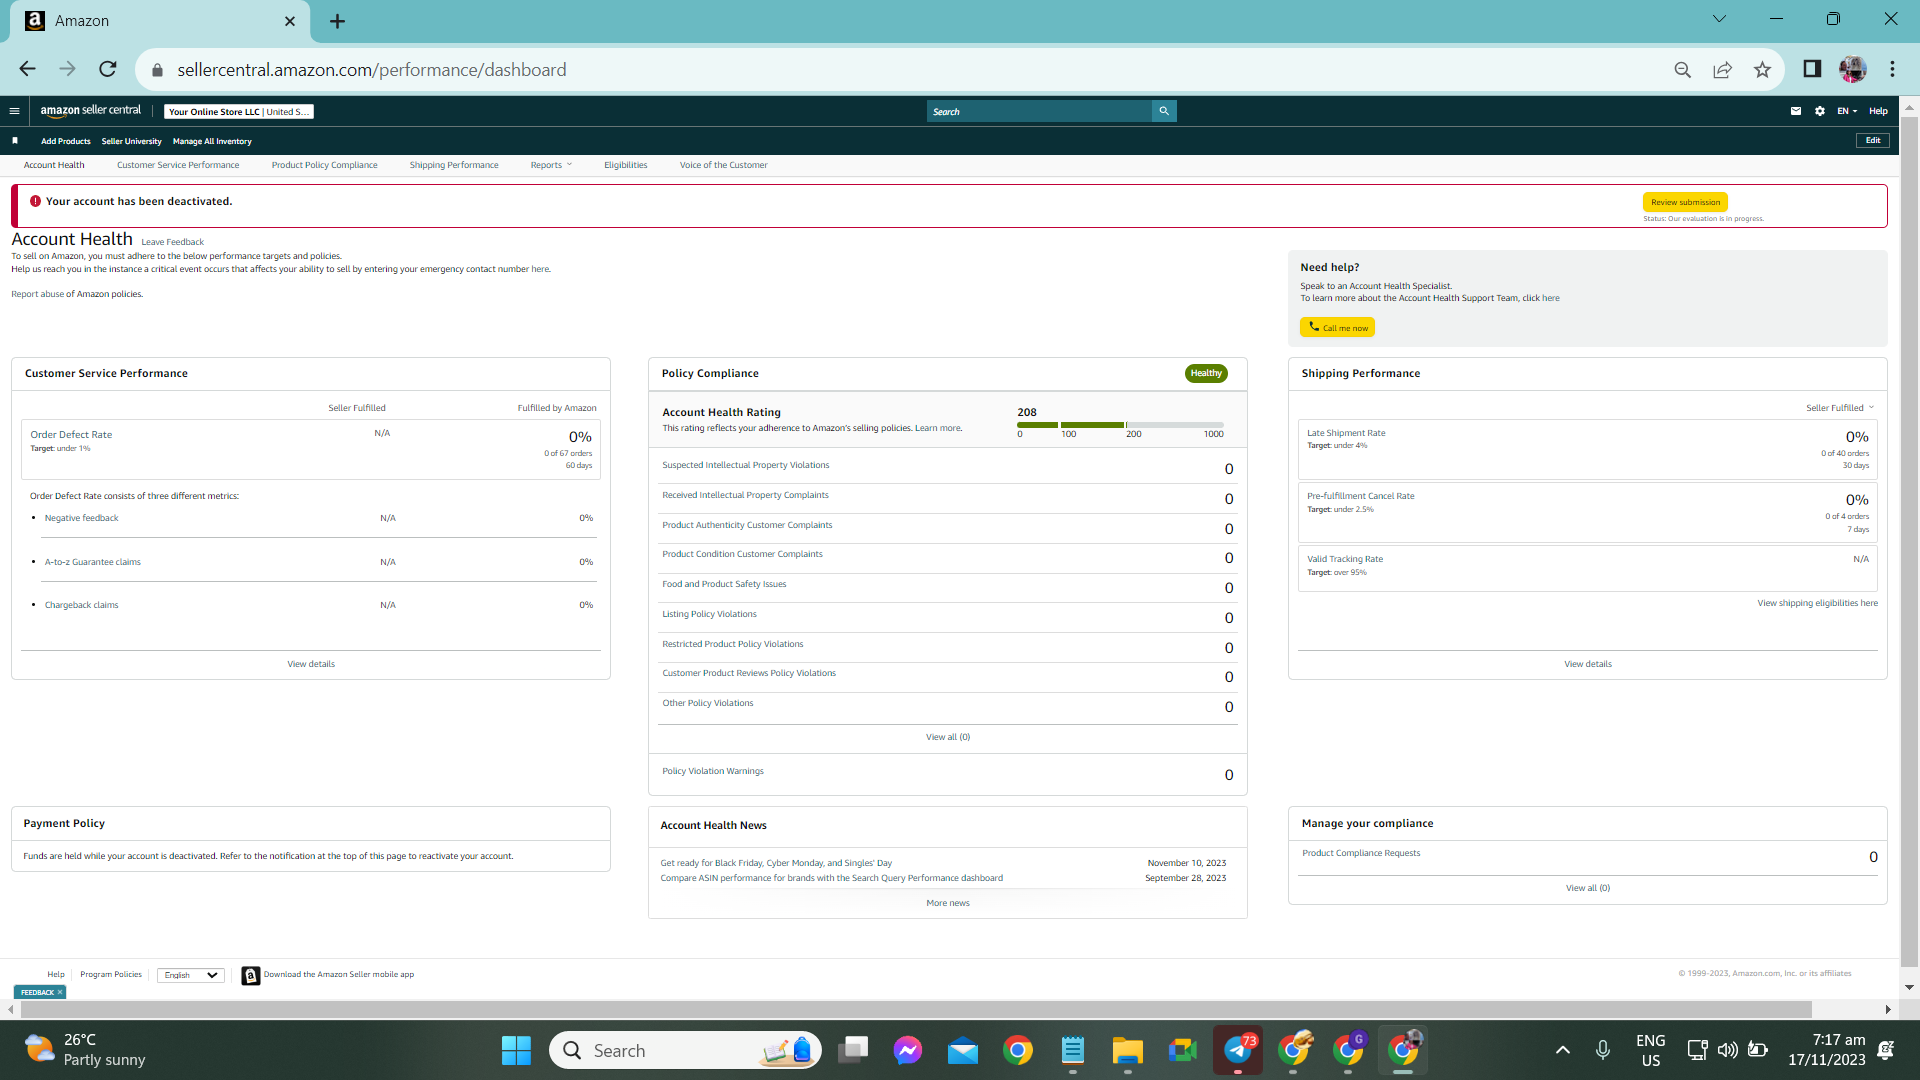Open the Seller Fulfilled dropdown in Shipping Performance
The image size is (1920, 1080).
[1840, 408]
